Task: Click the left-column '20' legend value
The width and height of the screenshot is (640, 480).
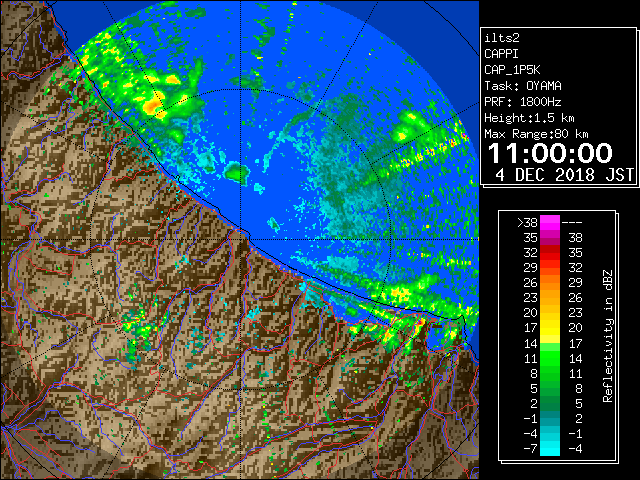Action: [531, 313]
